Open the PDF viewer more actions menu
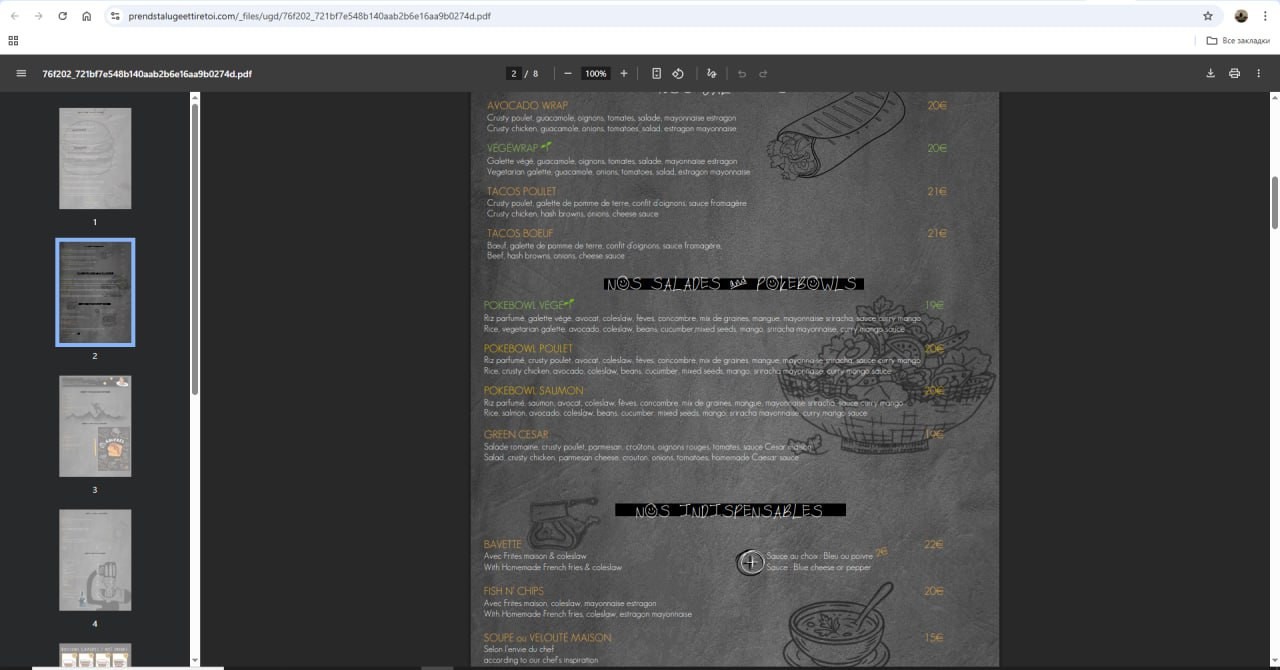 coord(1259,73)
